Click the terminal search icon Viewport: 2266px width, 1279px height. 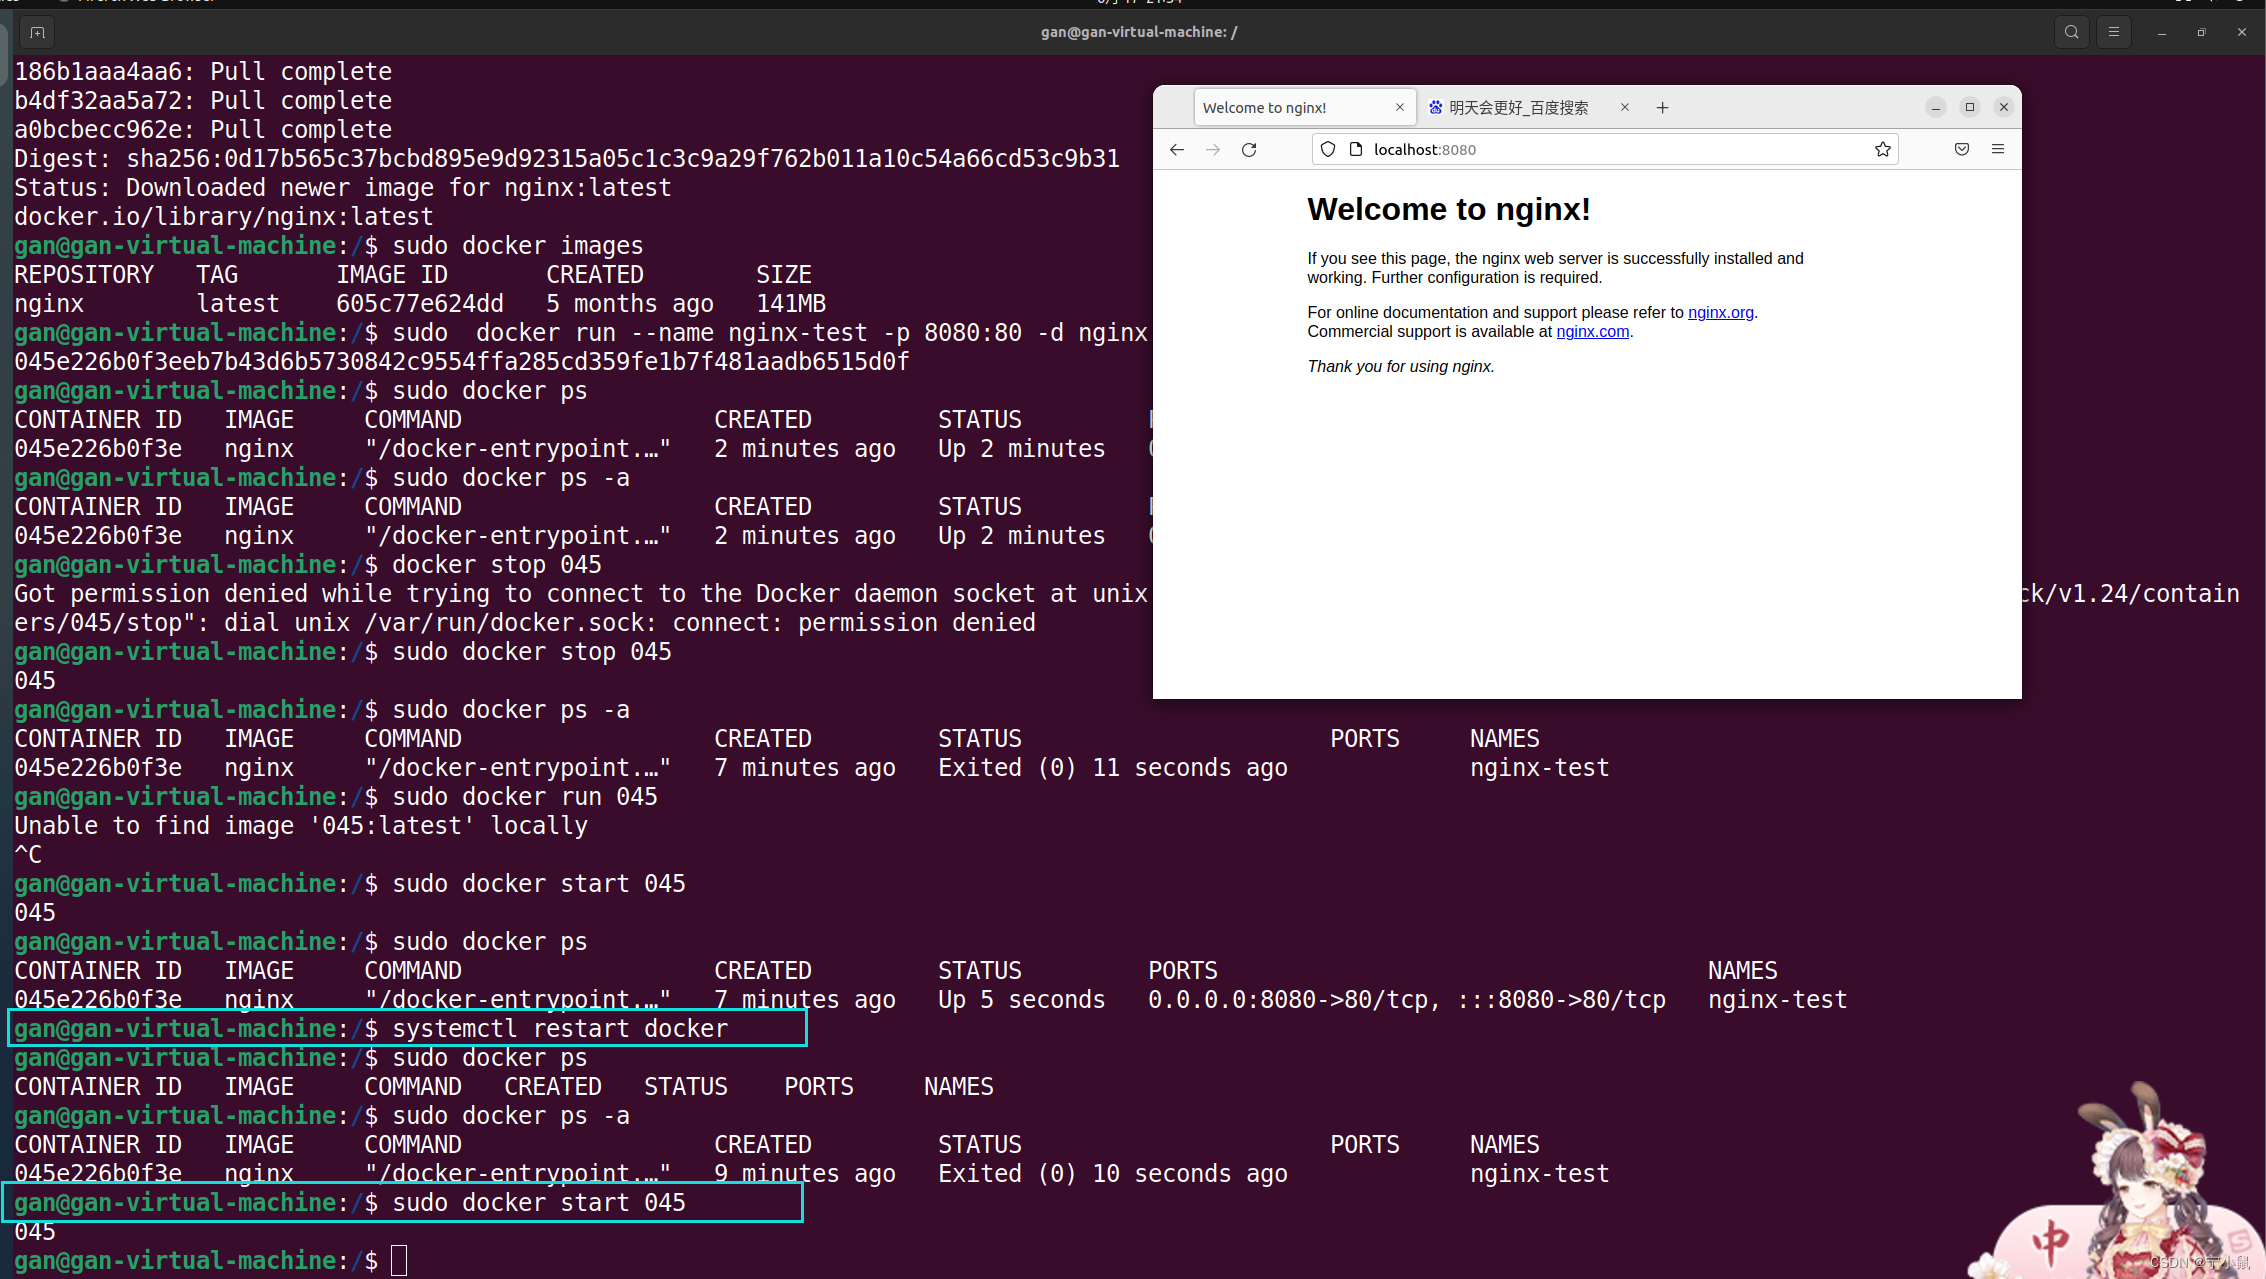click(2071, 32)
